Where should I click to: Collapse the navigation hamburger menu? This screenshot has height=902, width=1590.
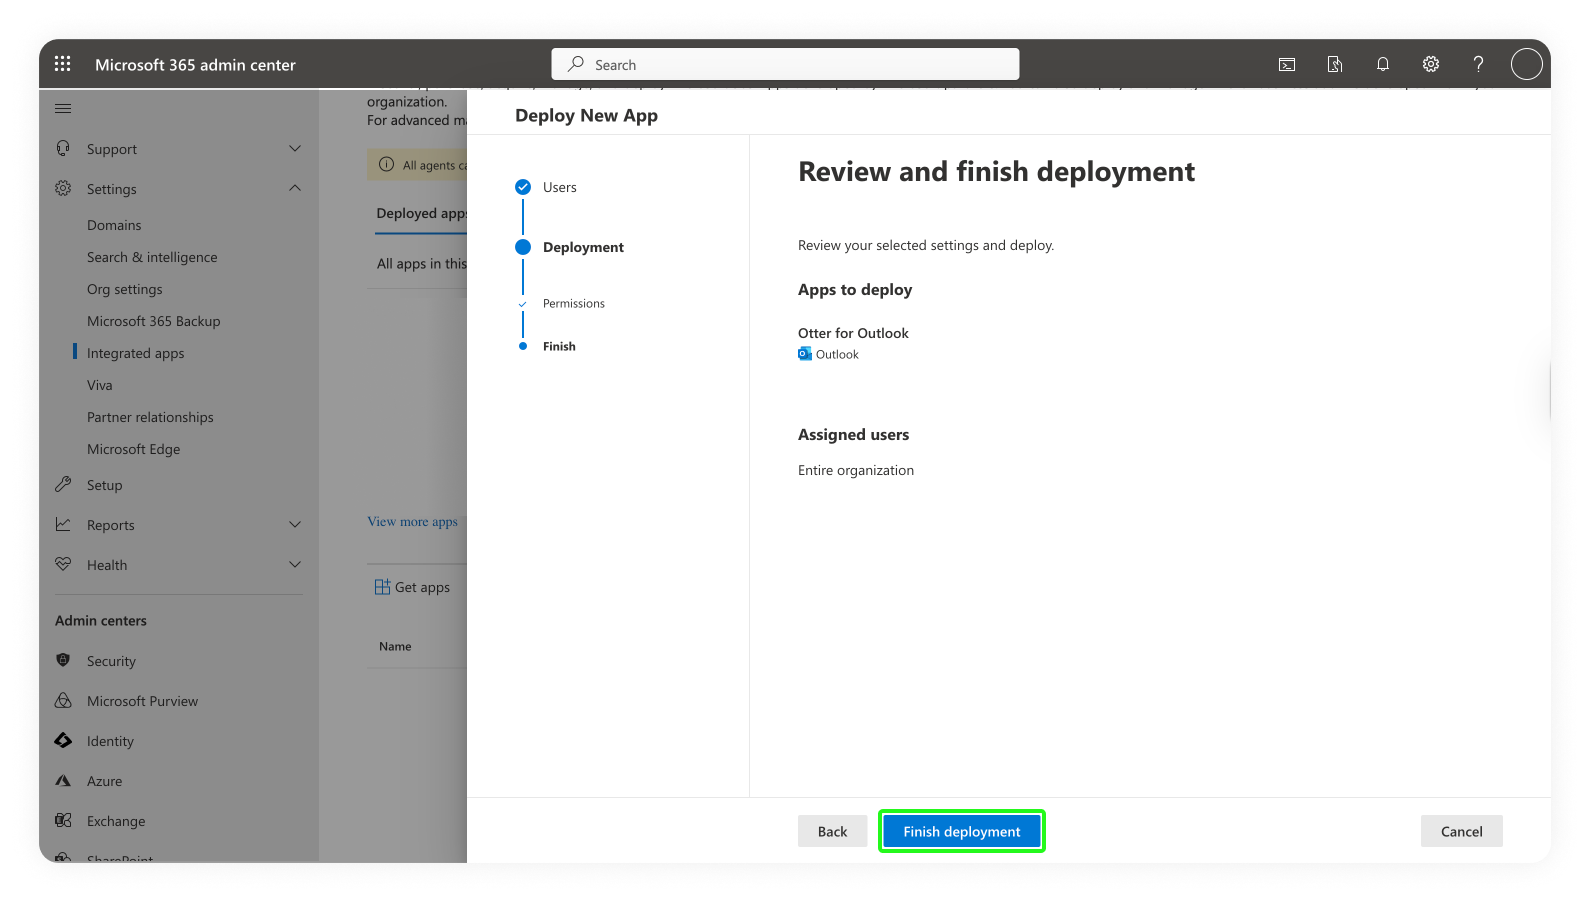[x=63, y=109]
